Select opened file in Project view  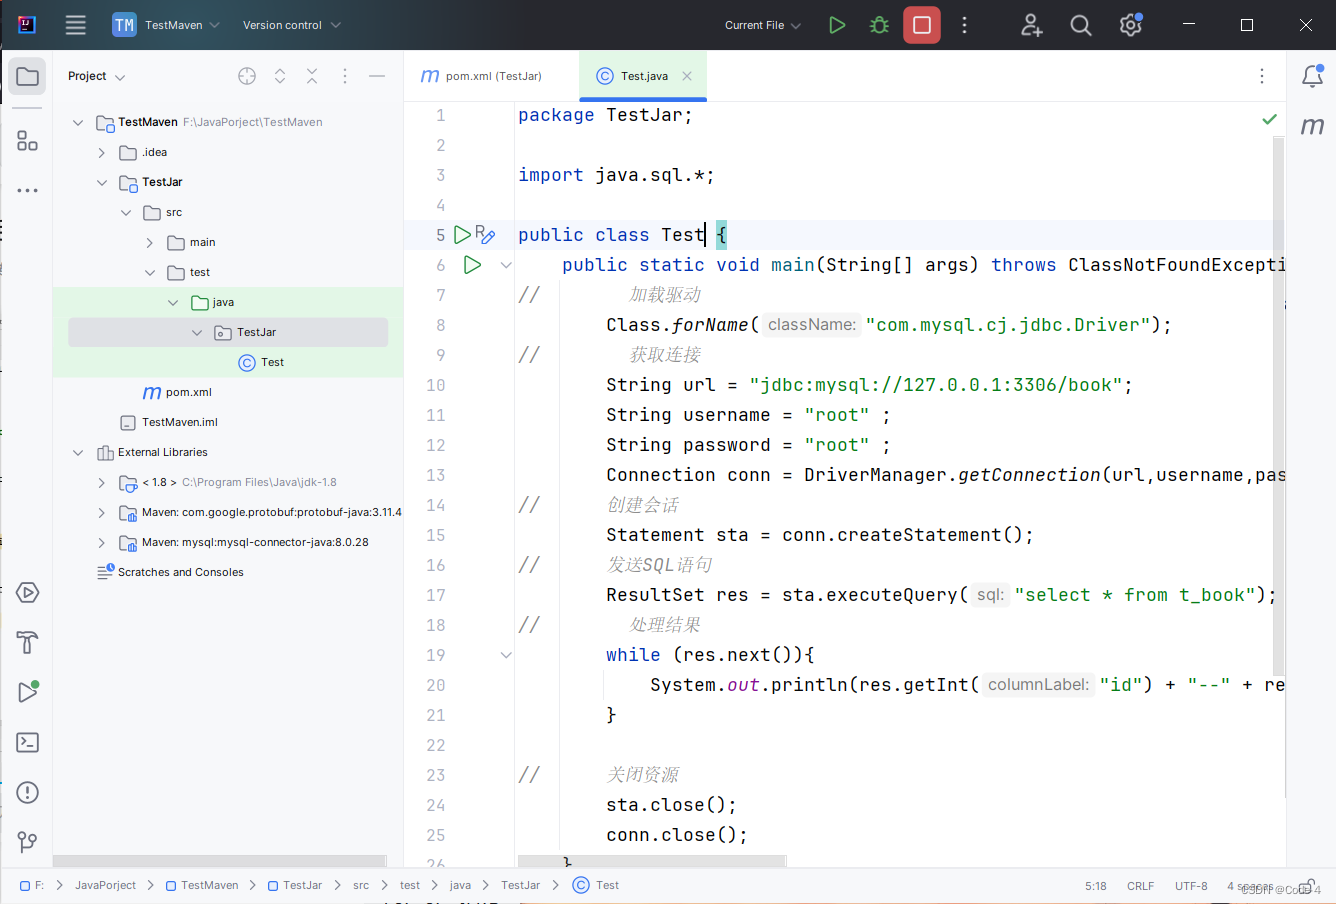click(247, 76)
